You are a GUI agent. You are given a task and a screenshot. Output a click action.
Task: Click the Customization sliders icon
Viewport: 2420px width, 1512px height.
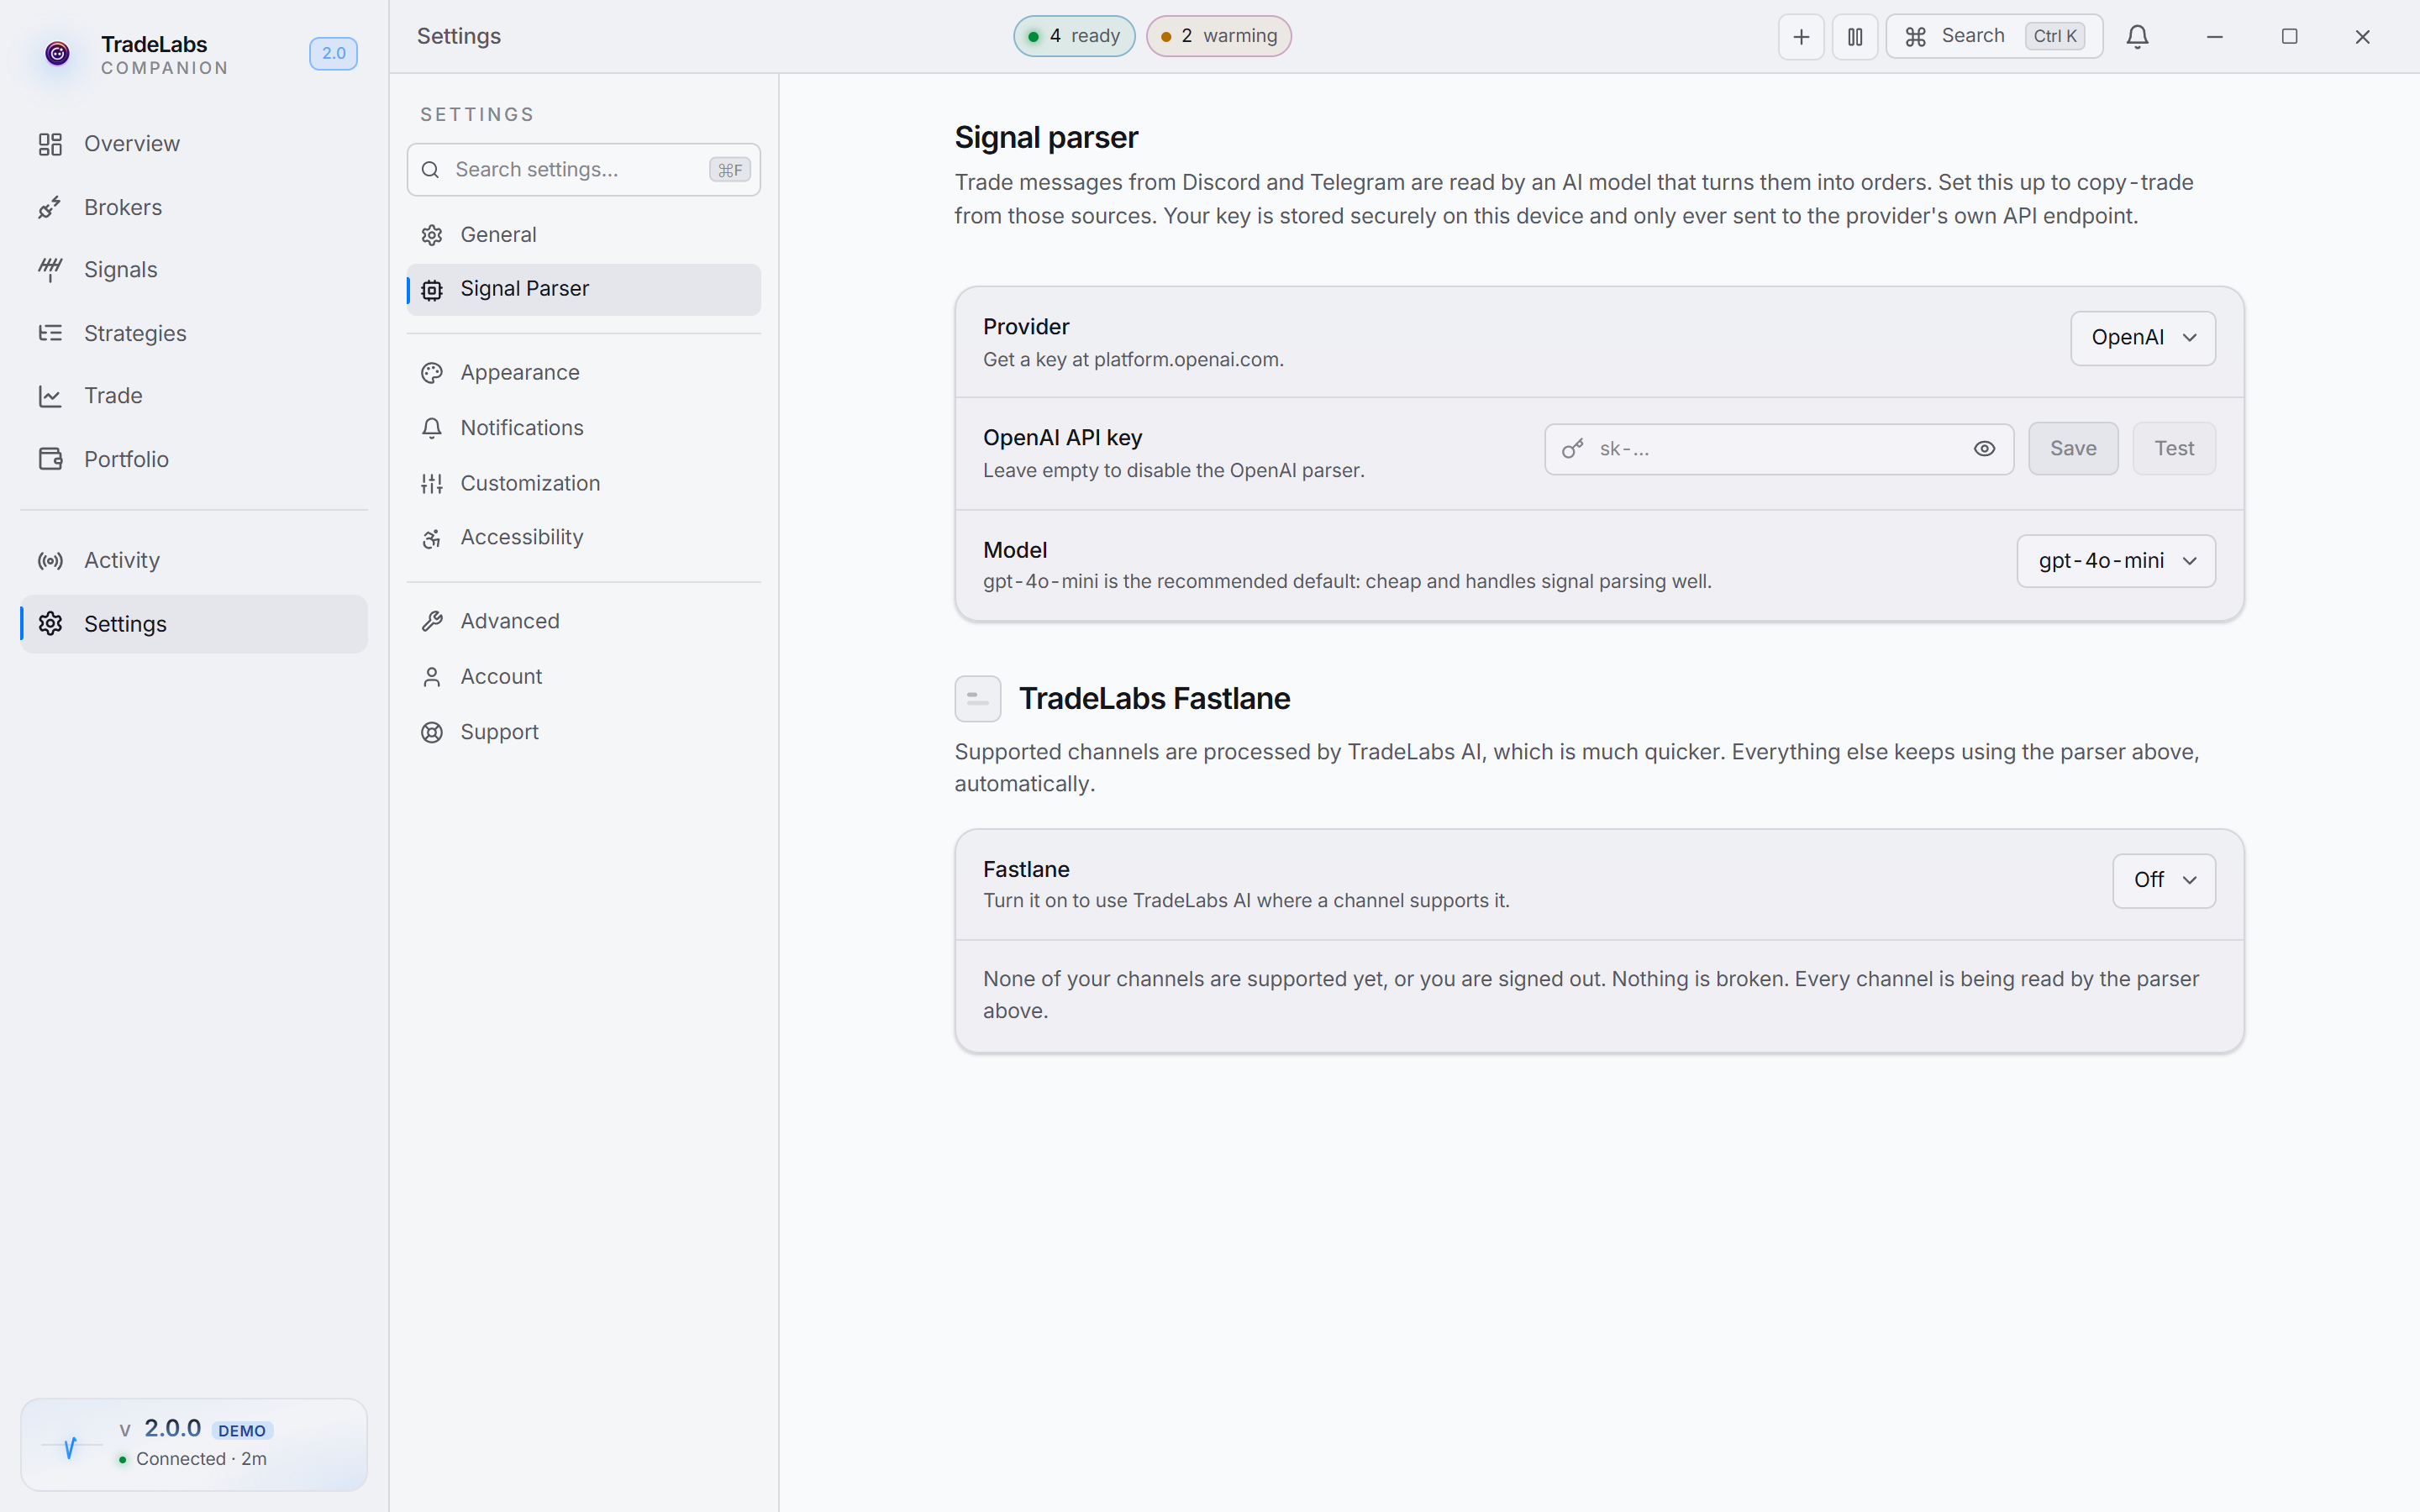click(x=432, y=484)
